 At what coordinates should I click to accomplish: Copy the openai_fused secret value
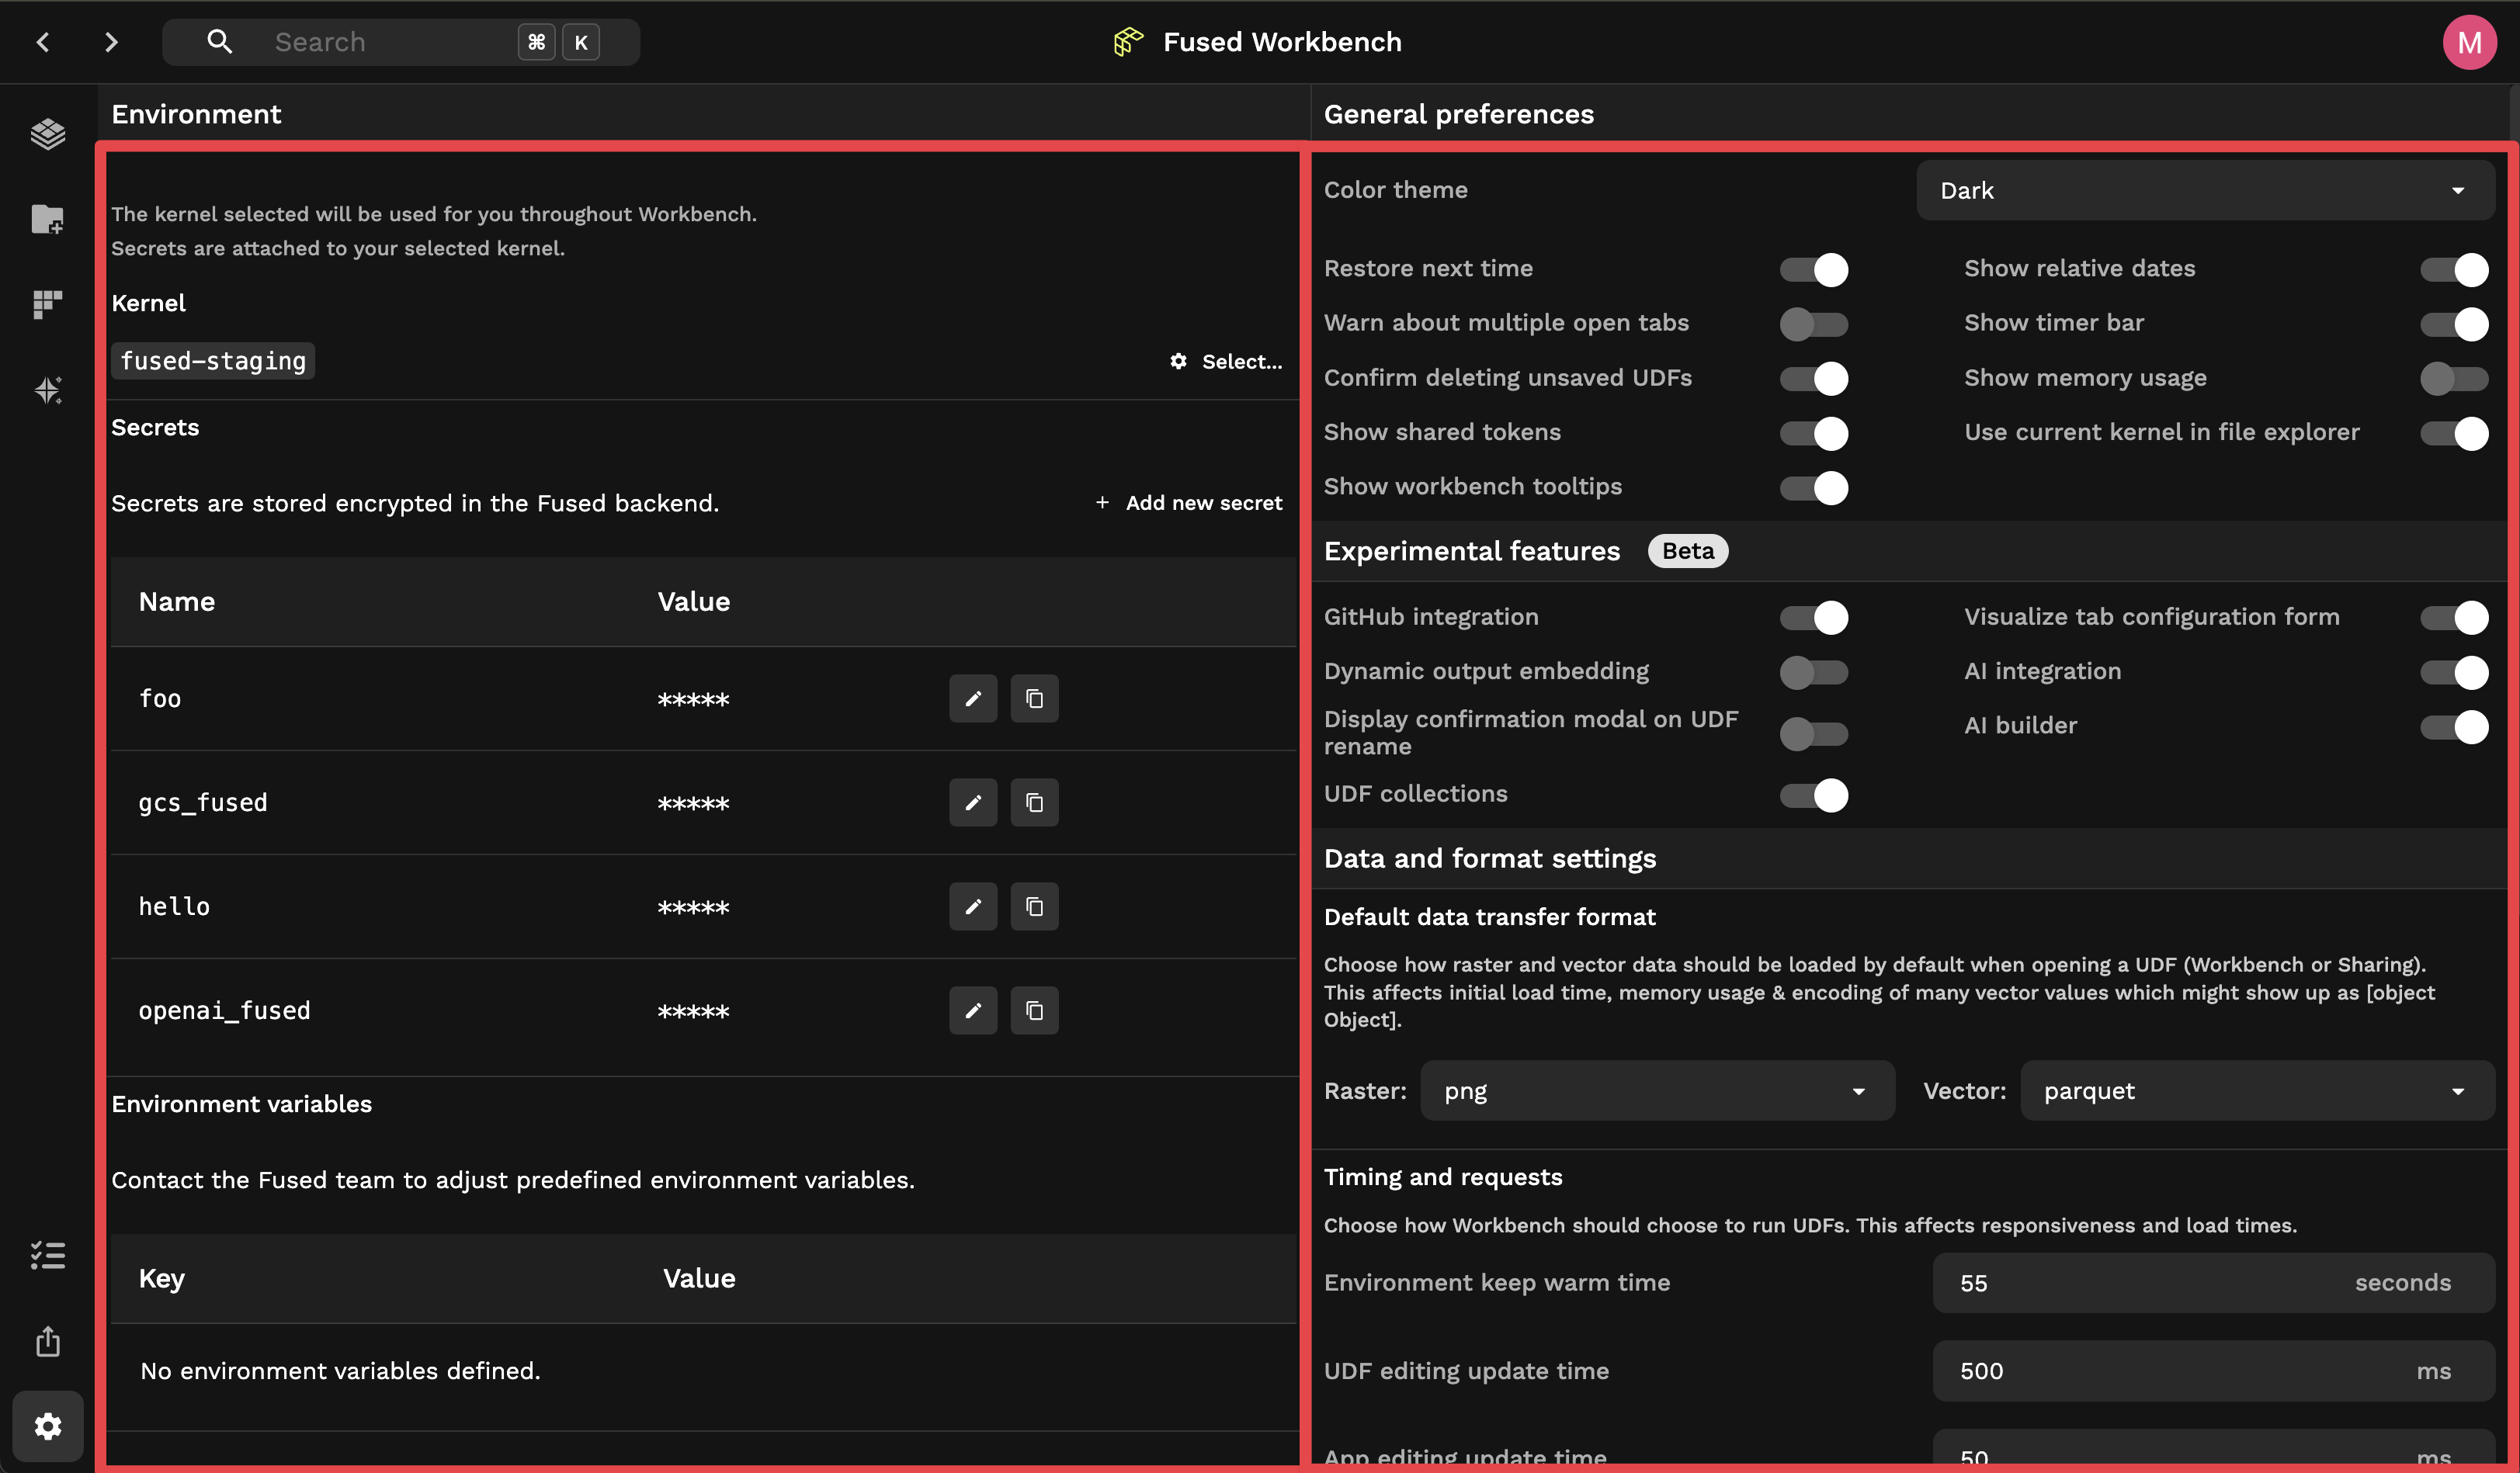click(x=1034, y=1011)
